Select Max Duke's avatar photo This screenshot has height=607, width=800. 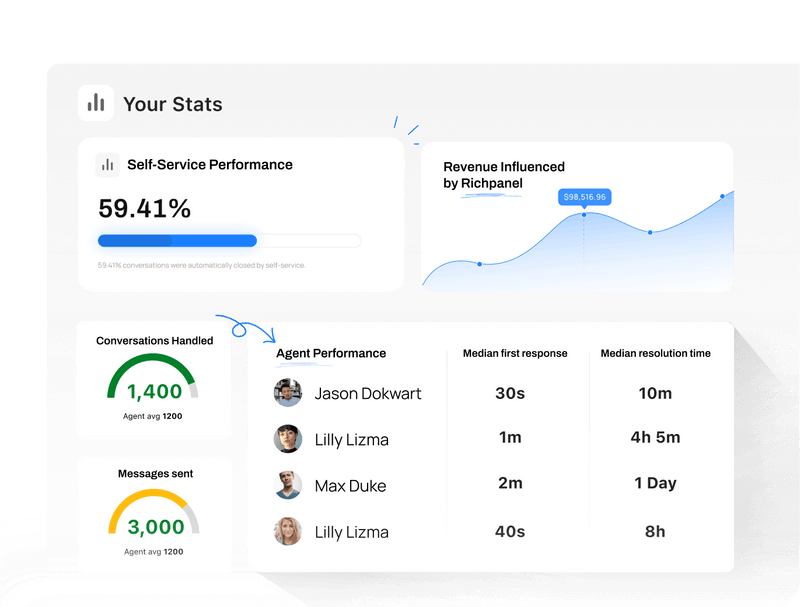[288, 486]
